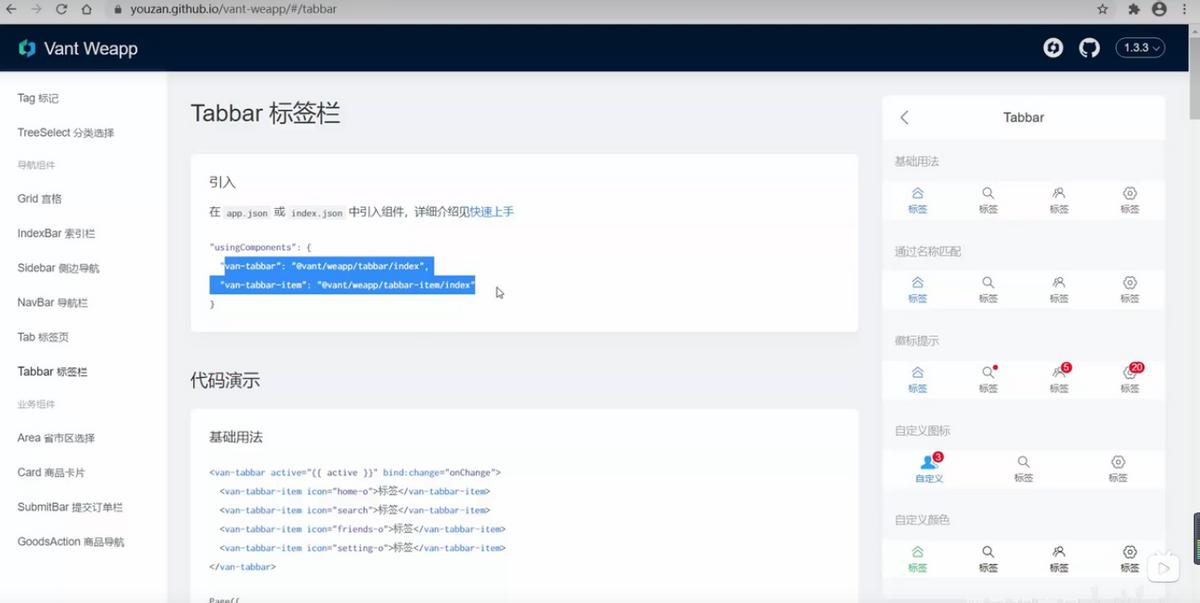The width and height of the screenshot is (1200, 603).
Task: Click the friends tab with badge 5
Action: [1059, 377]
